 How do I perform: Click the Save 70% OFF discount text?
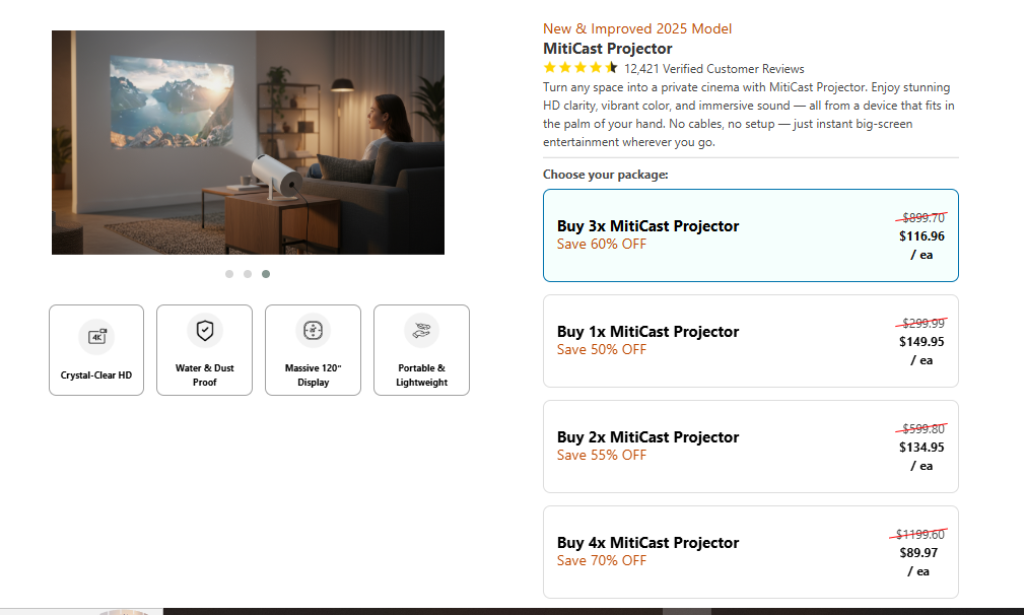(x=601, y=561)
